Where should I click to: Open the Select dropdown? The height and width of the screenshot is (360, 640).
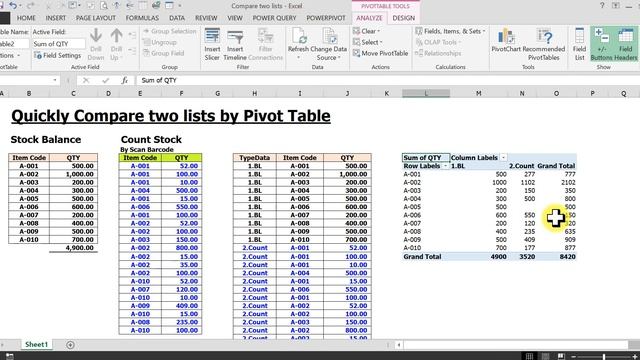[x=367, y=42]
